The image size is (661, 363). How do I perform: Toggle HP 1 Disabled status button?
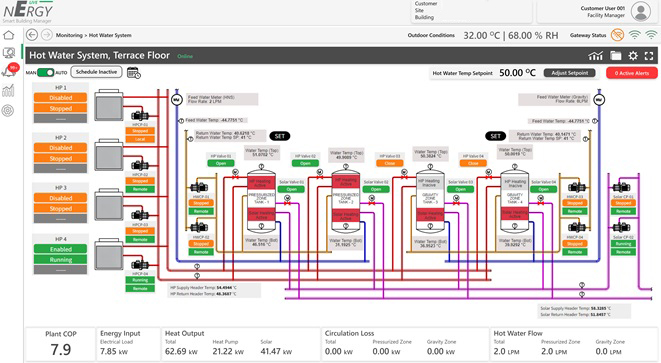(61, 98)
